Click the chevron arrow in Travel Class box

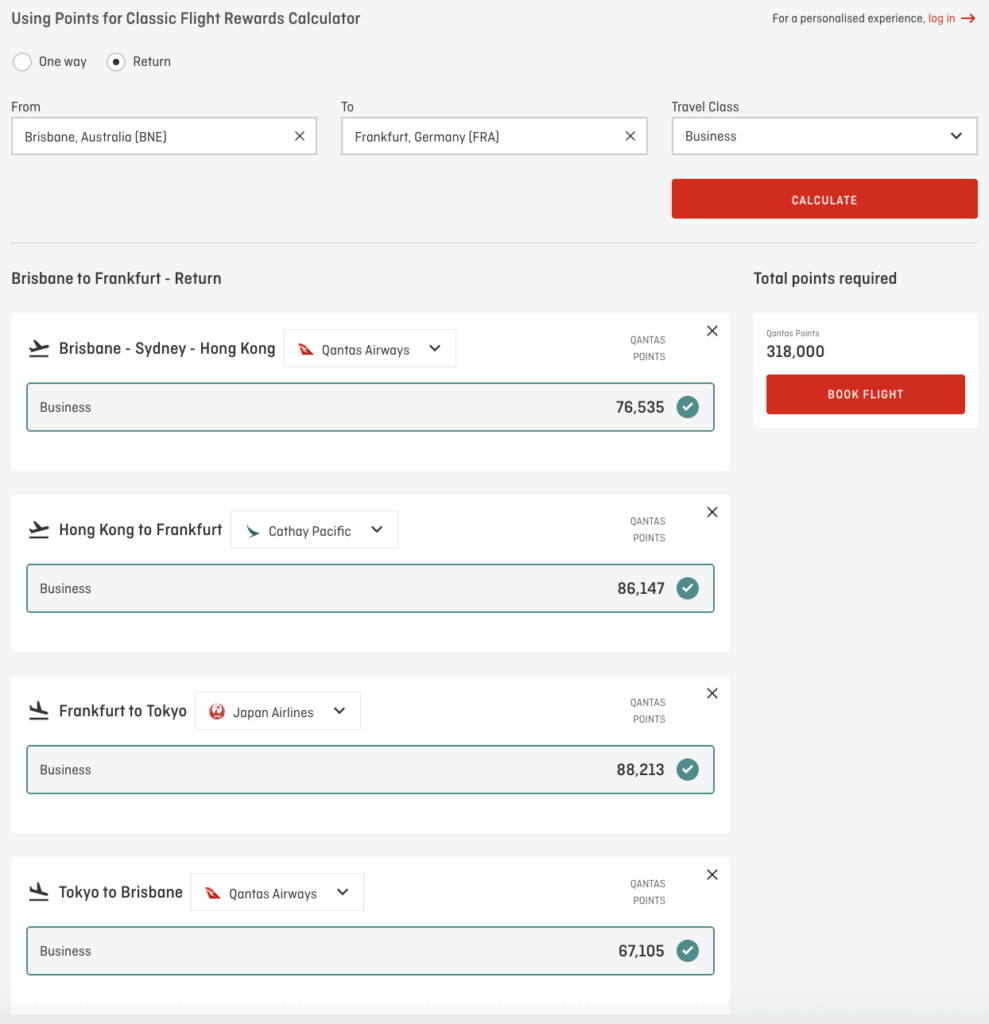(956, 136)
